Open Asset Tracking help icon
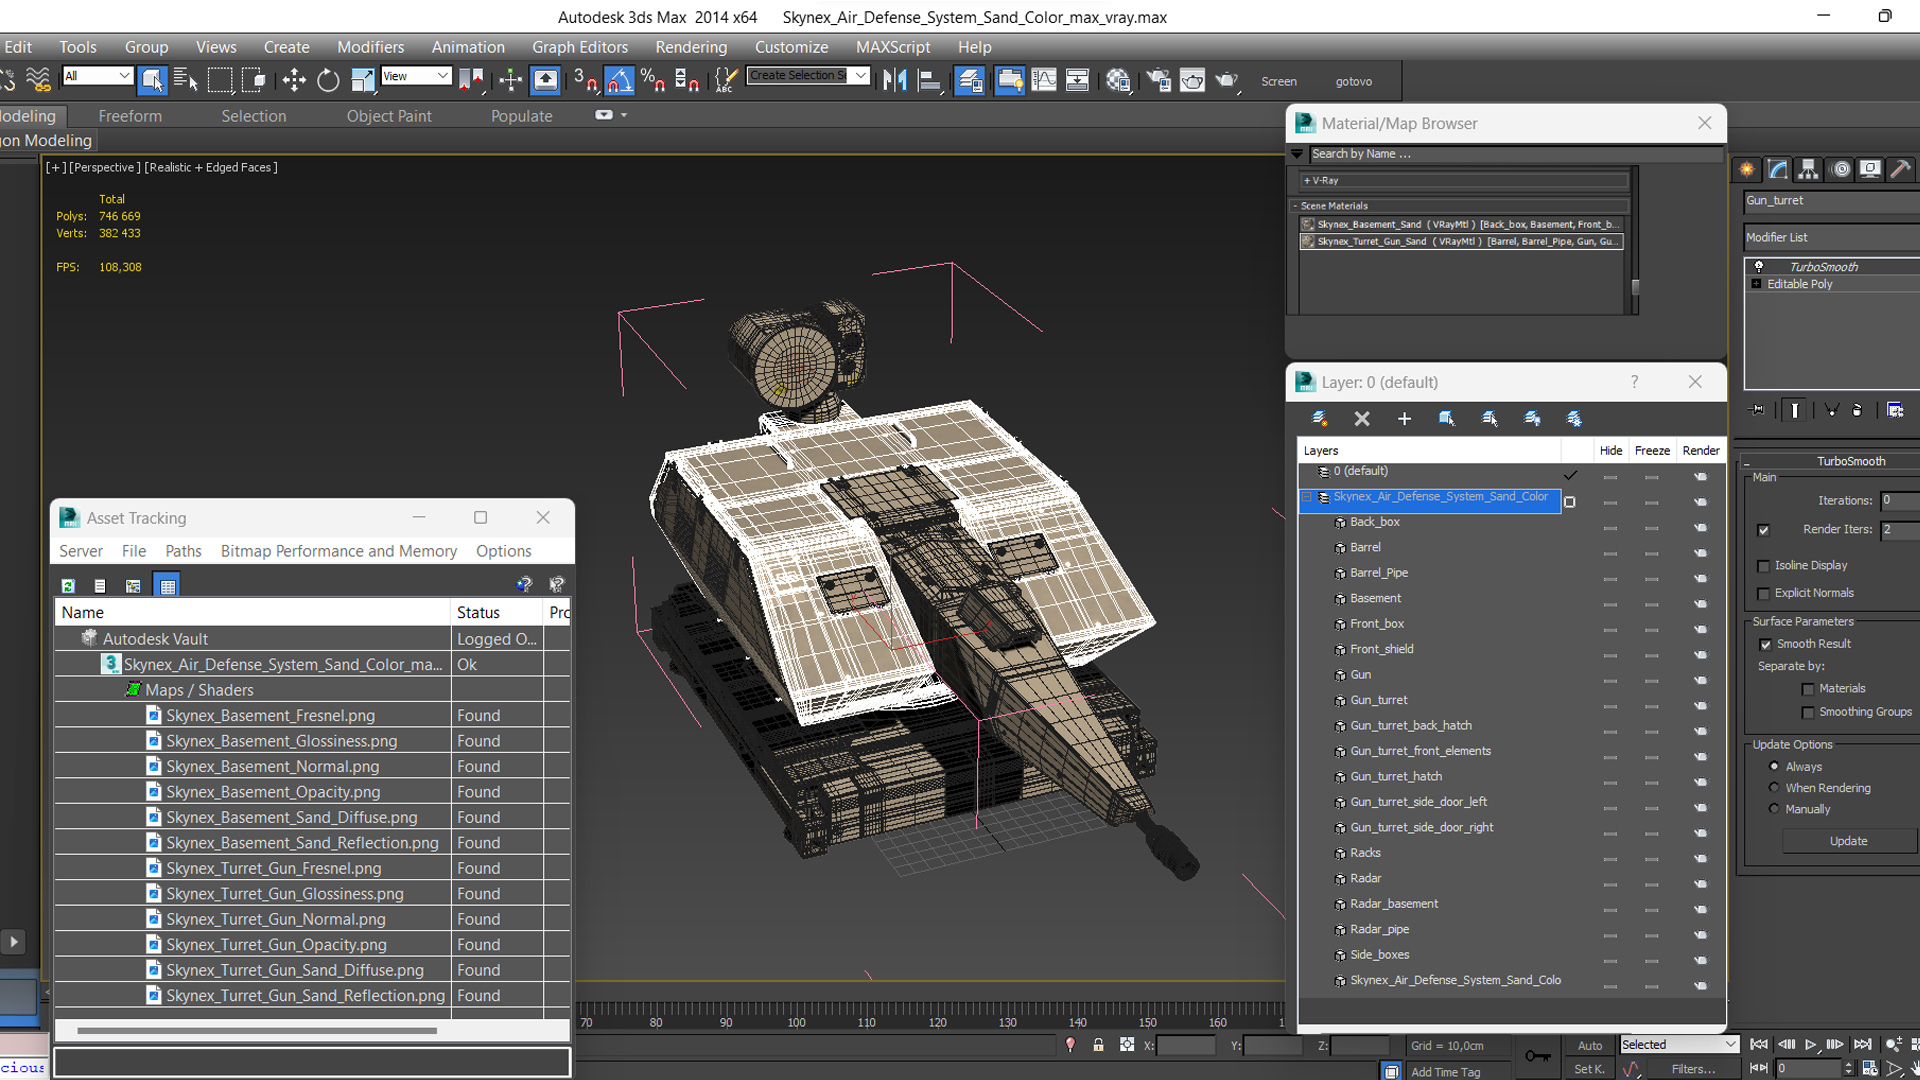Viewport: 1920px width, 1080px height. (x=524, y=584)
